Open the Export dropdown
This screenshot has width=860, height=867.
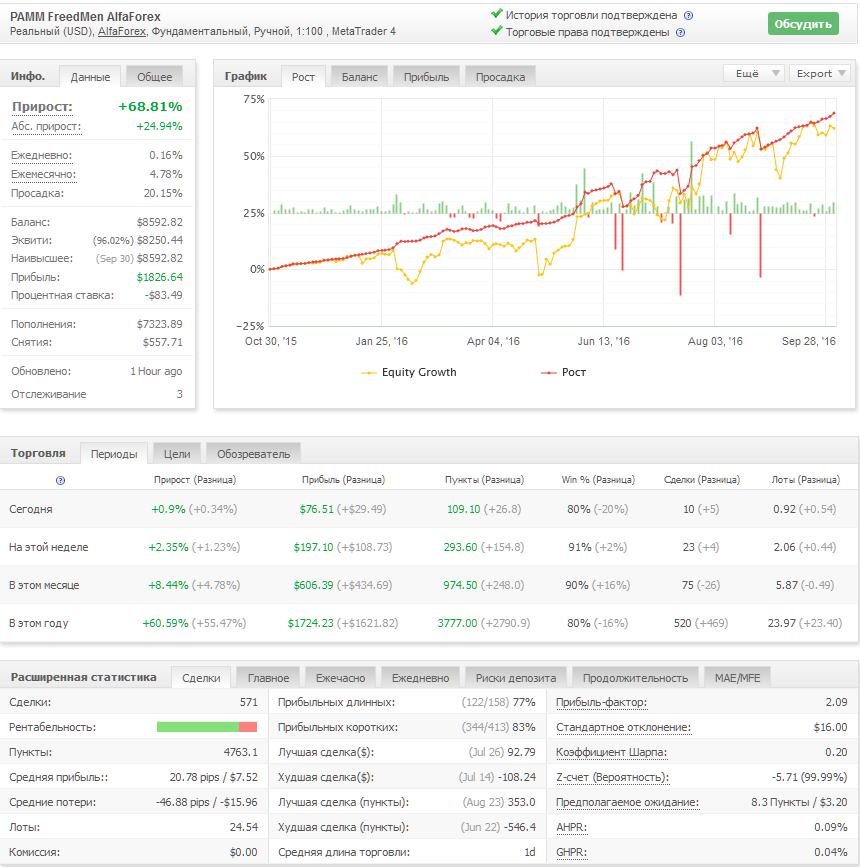coord(819,73)
